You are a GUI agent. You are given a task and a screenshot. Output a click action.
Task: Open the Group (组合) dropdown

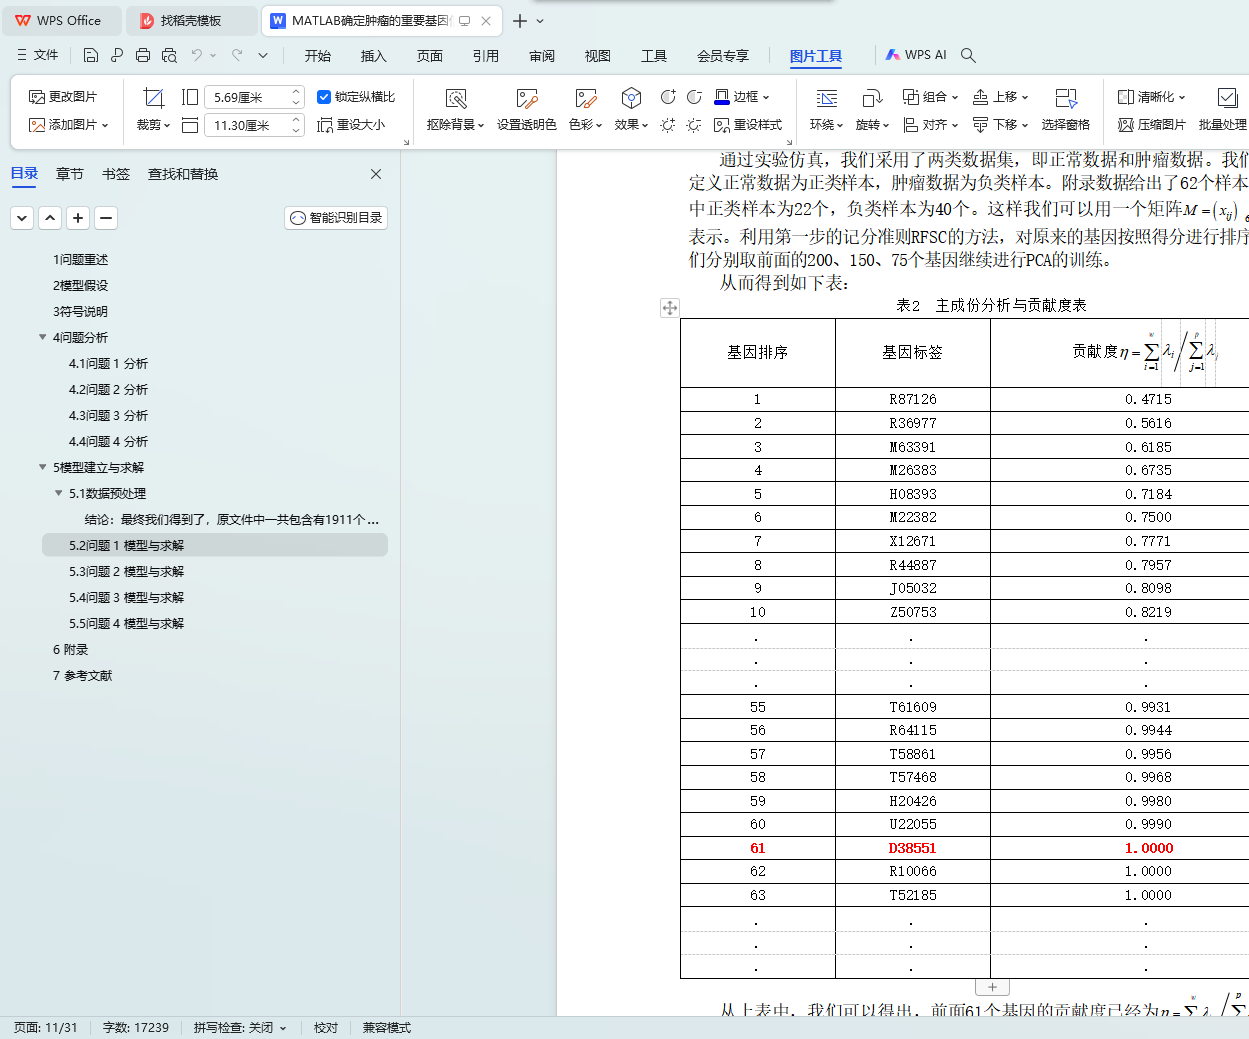pyautogui.click(x=931, y=97)
